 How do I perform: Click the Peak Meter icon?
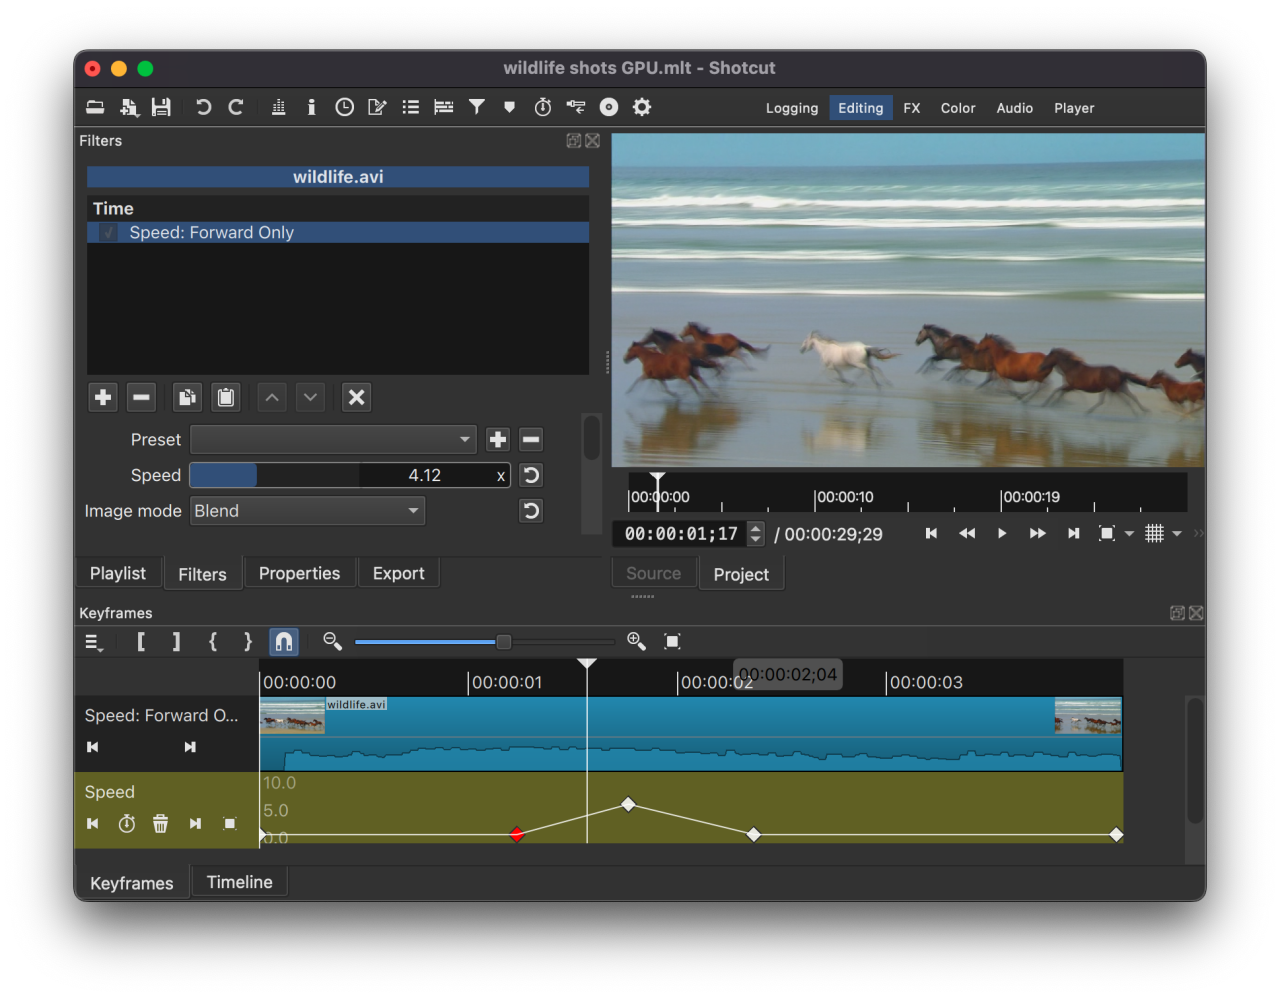pyautogui.click(x=279, y=107)
